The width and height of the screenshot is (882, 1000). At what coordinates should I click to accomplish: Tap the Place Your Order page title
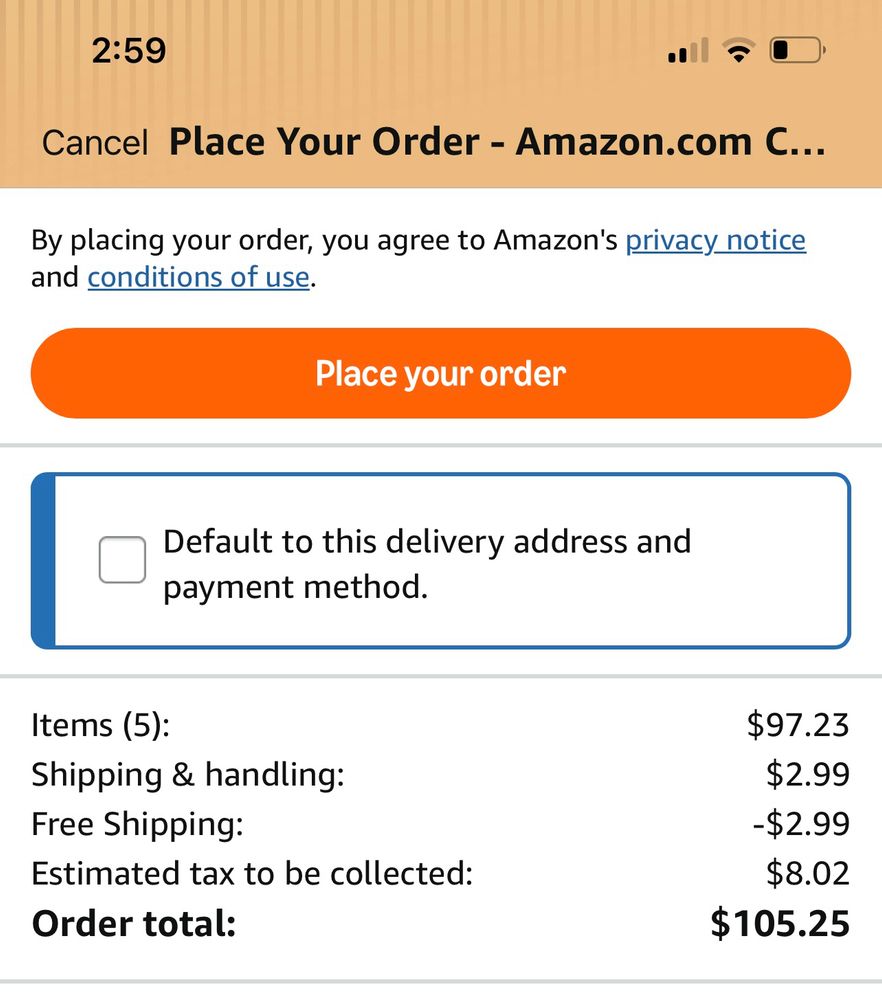[x=497, y=142]
